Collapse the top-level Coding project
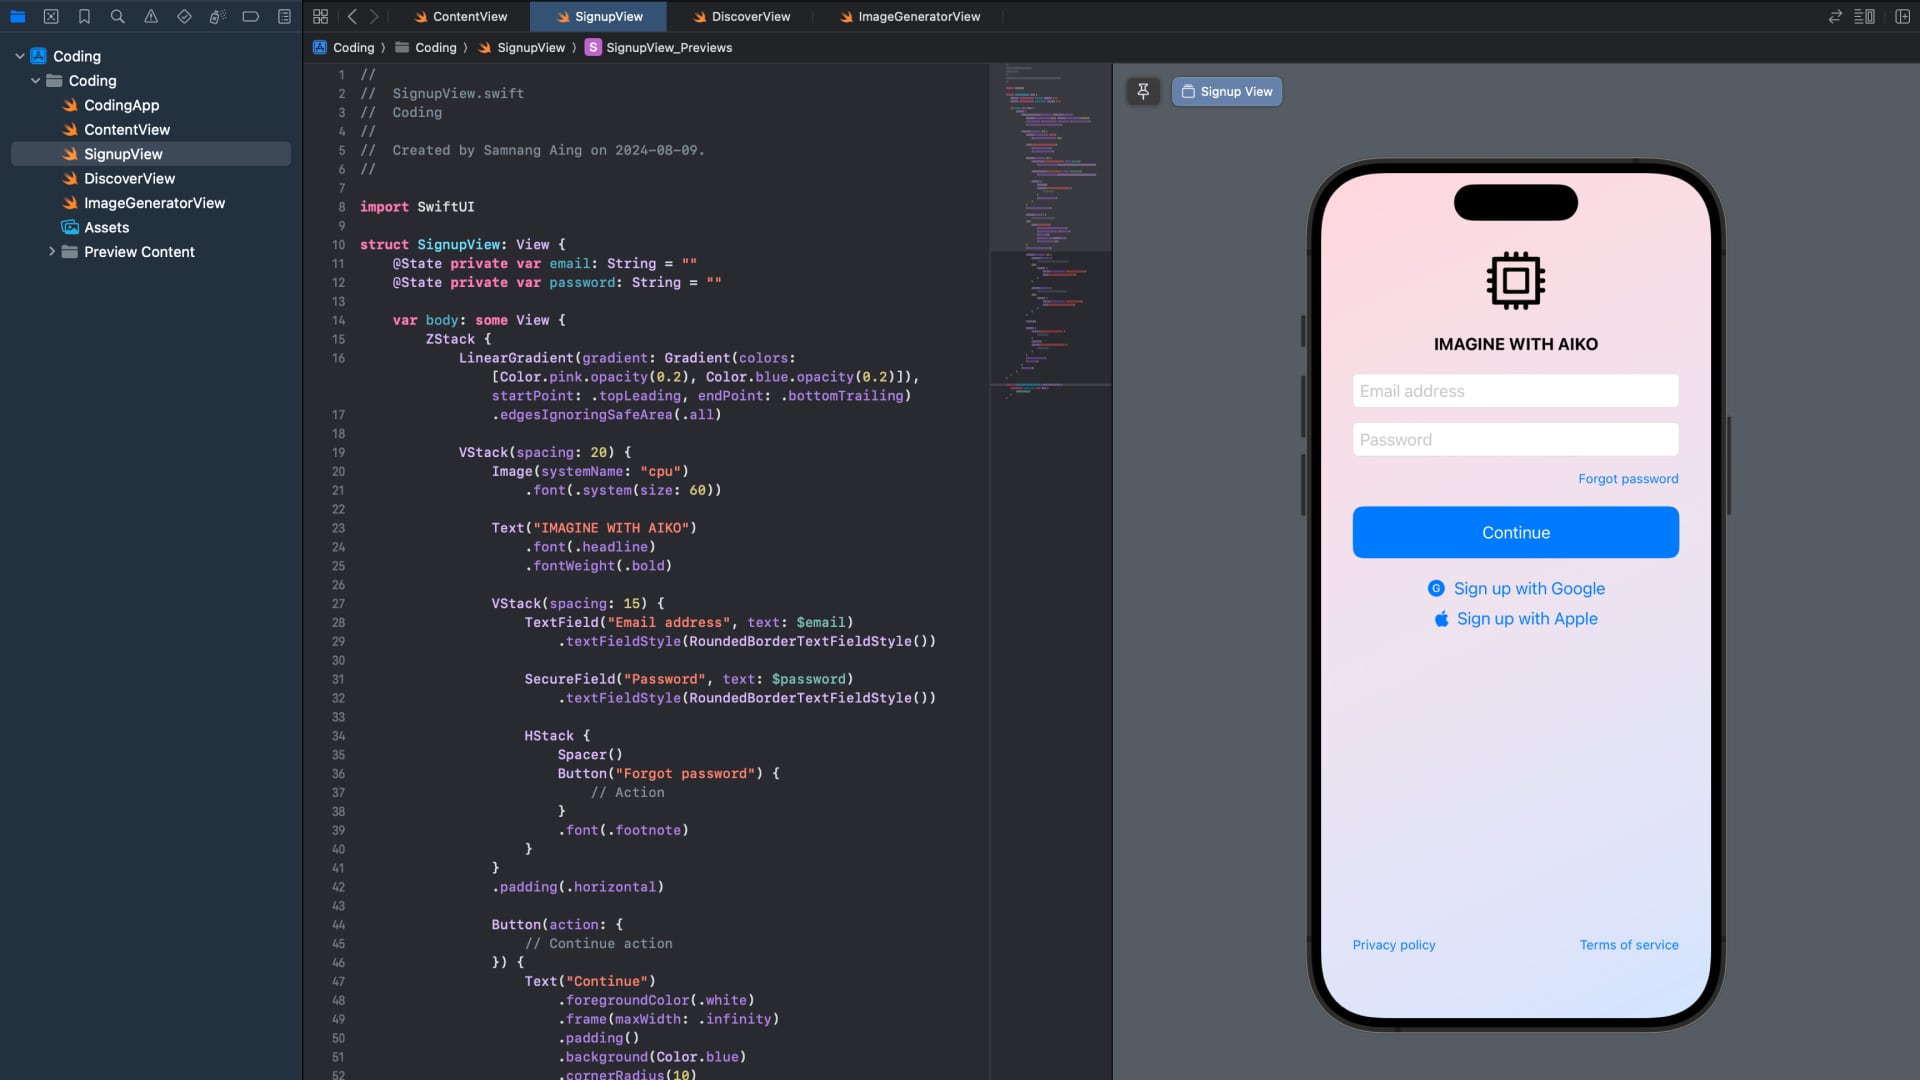This screenshot has height=1080, width=1920. 20,56
